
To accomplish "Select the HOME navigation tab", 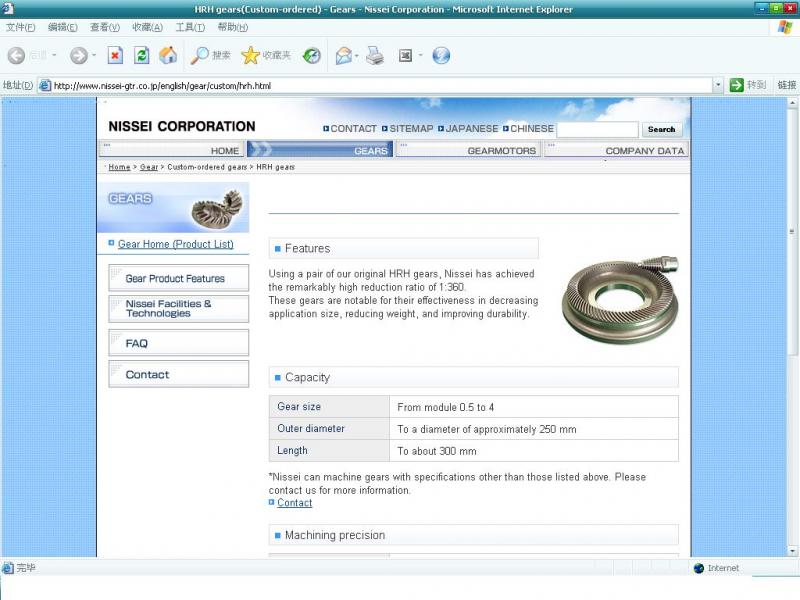I will tap(171, 149).
